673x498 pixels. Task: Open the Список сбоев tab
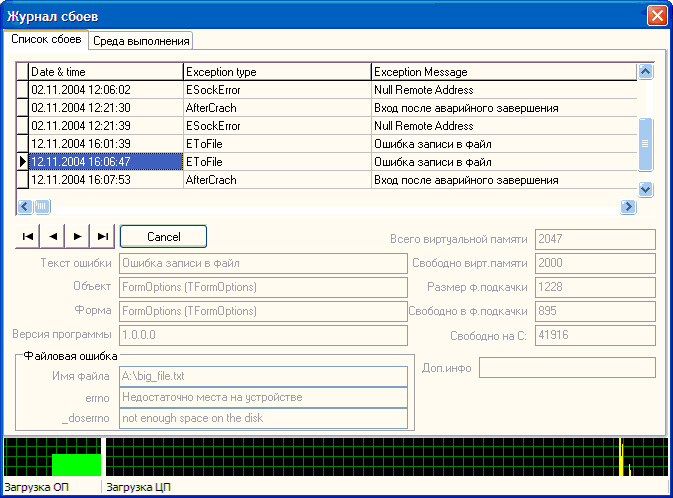(46, 40)
